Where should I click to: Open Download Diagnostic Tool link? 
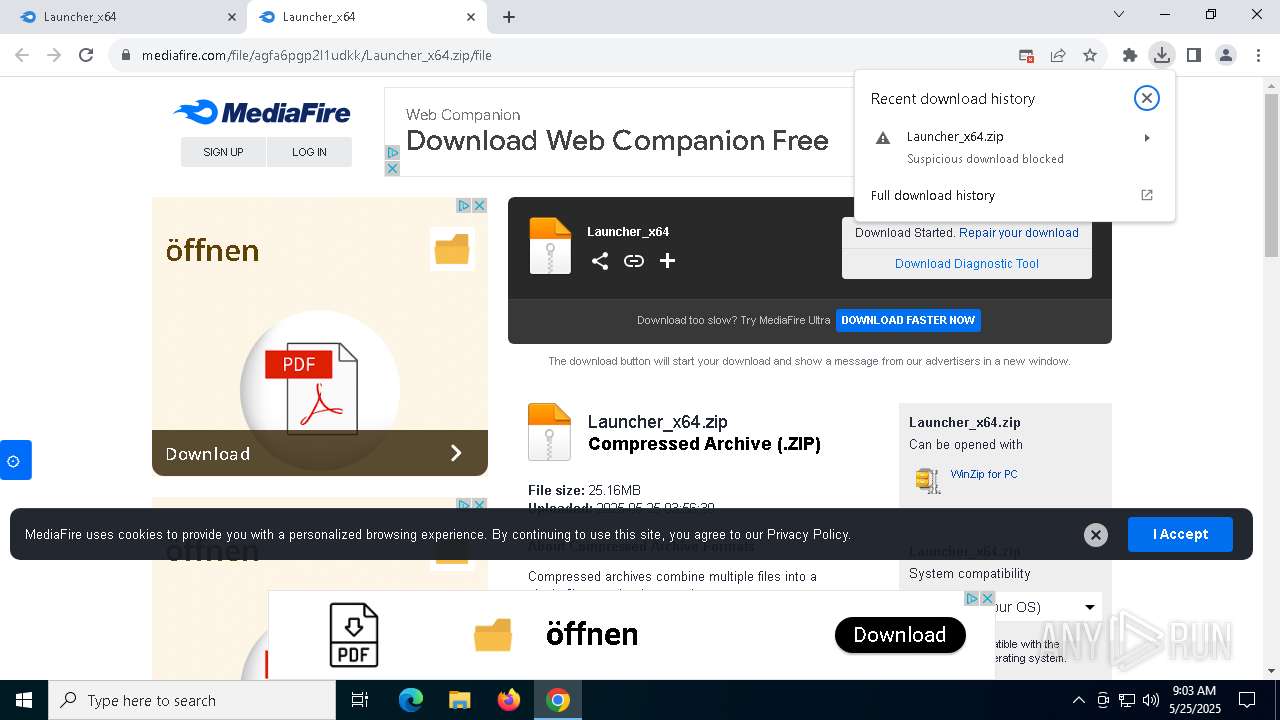coord(967,264)
